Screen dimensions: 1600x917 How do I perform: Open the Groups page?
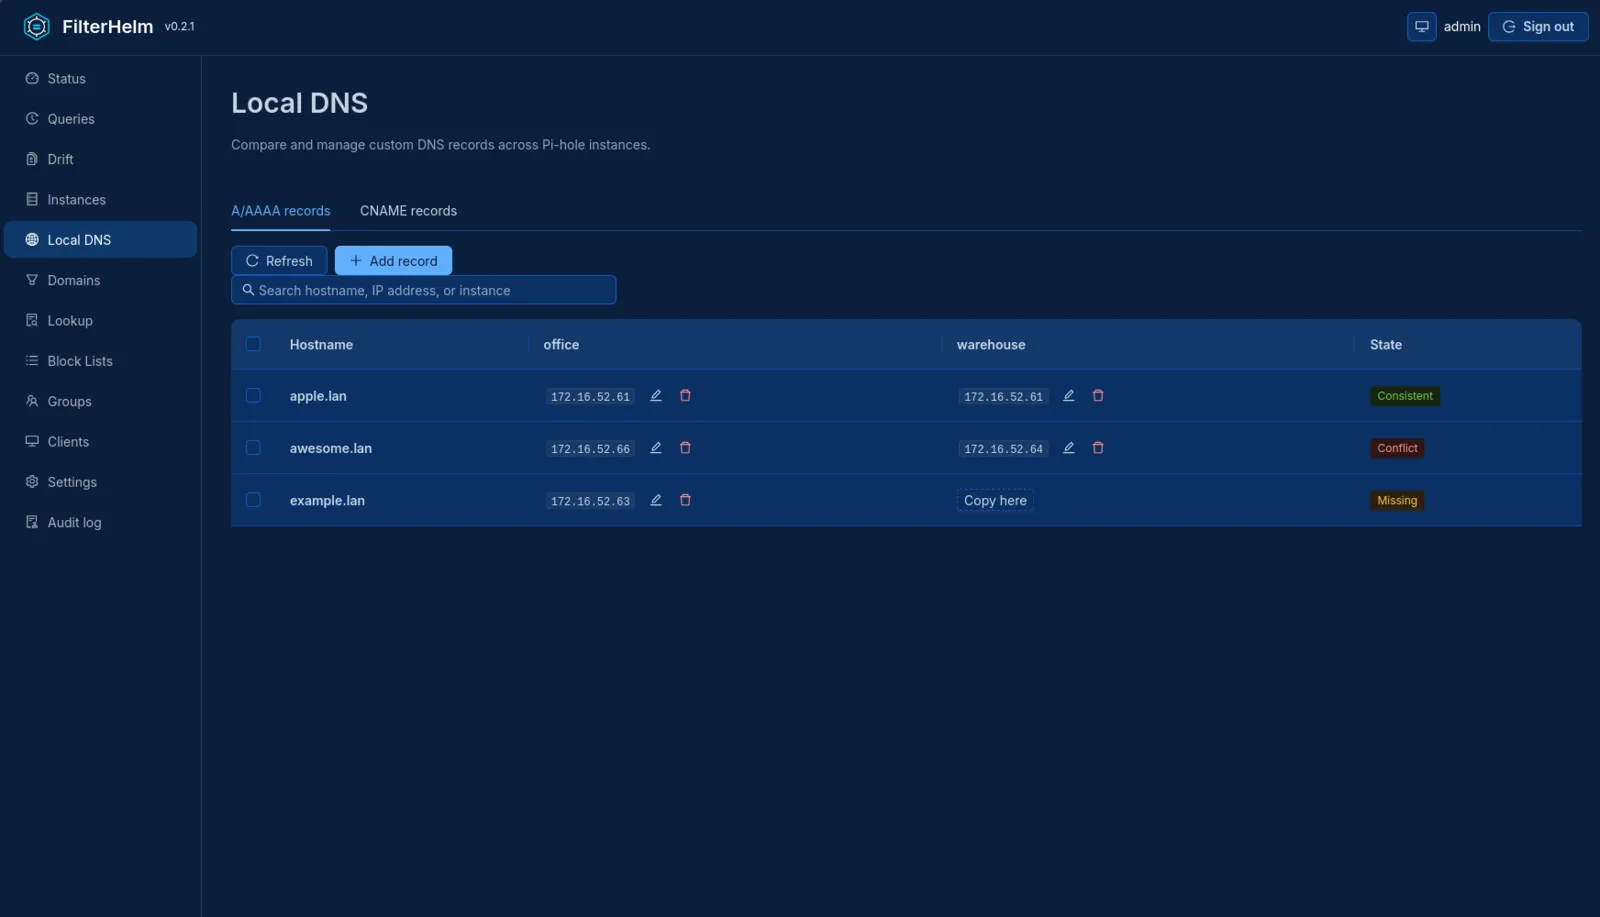click(100, 401)
